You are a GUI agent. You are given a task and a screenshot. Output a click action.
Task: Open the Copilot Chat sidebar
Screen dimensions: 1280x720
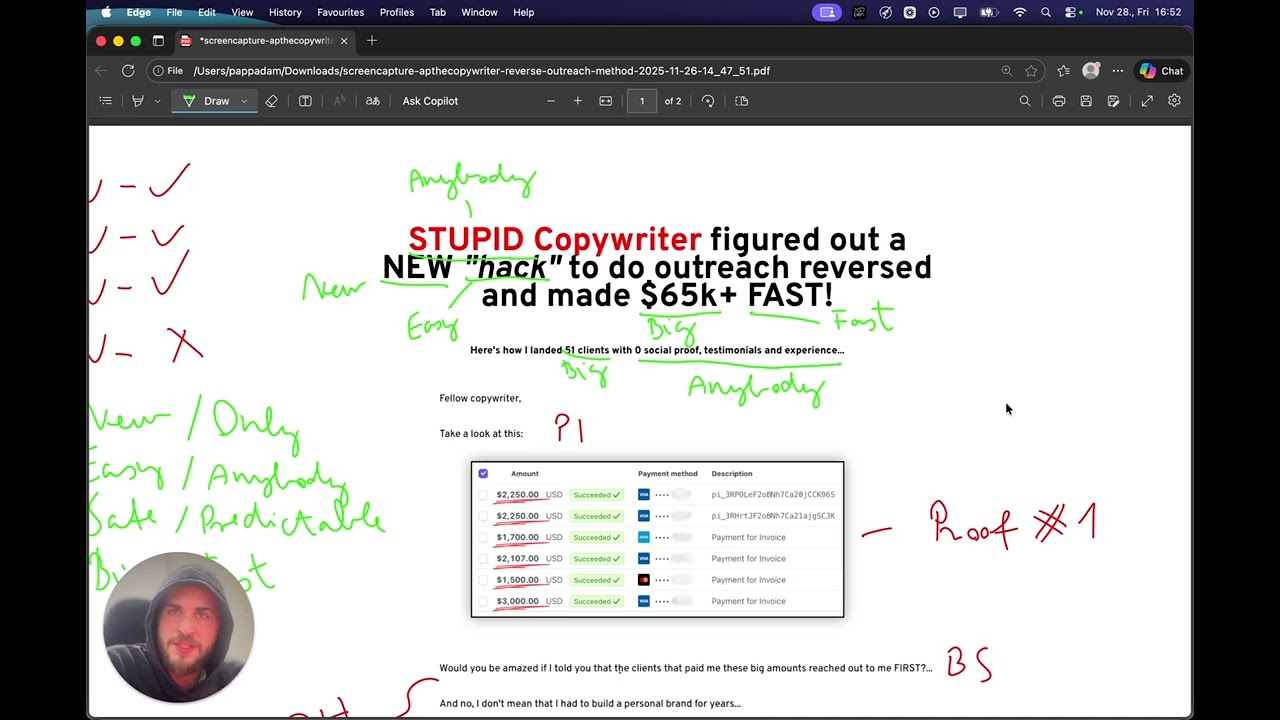coord(1162,71)
